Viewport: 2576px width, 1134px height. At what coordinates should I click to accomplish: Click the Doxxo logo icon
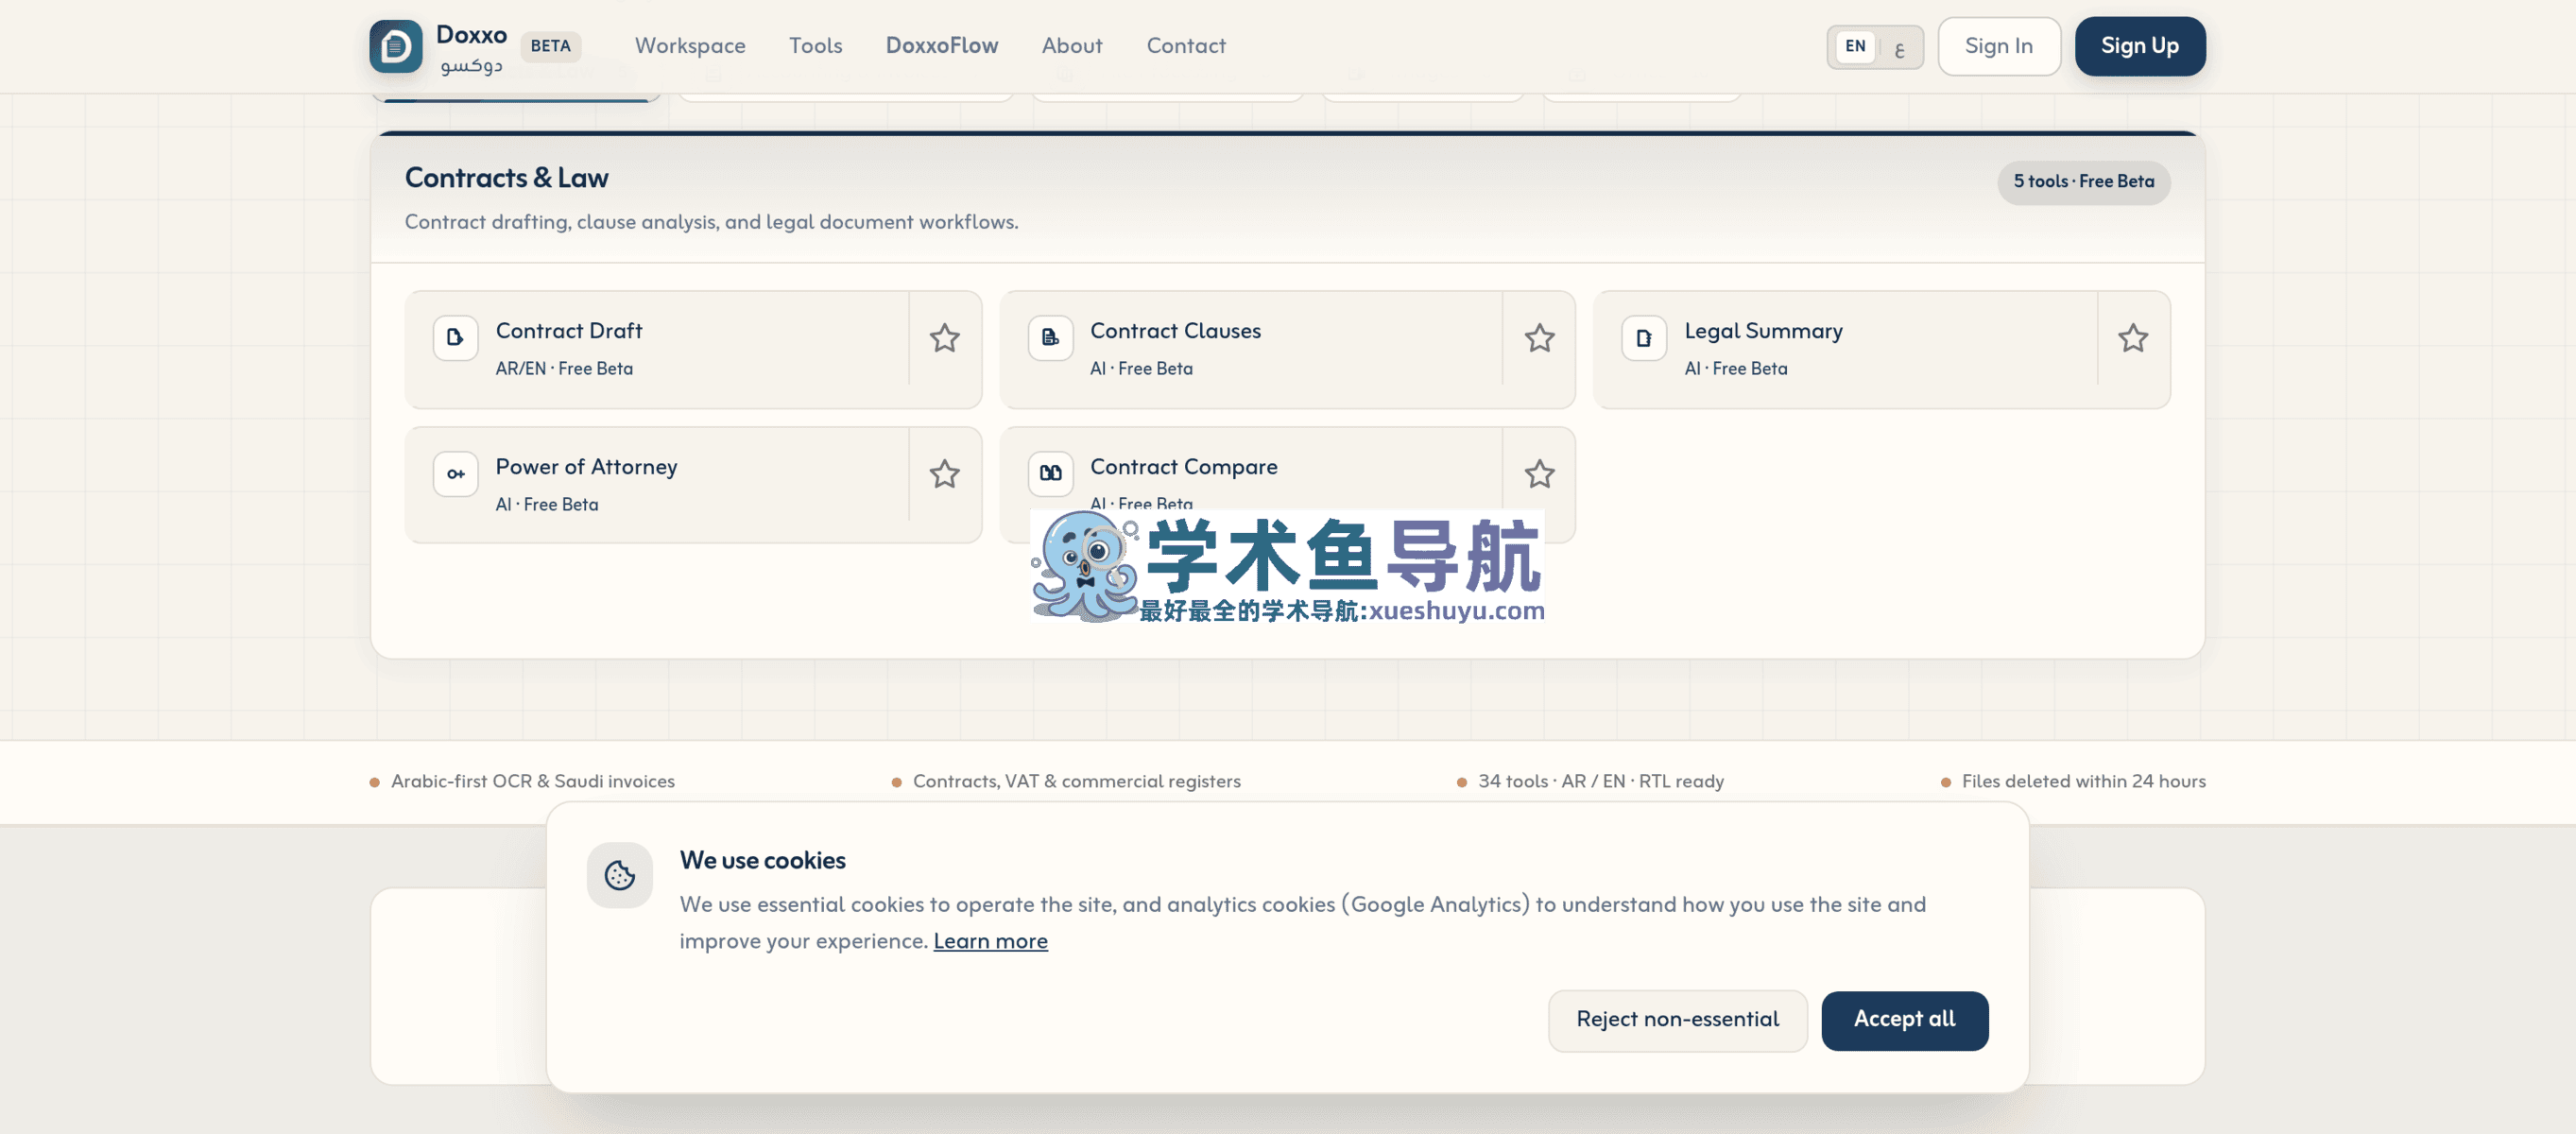(x=395, y=46)
